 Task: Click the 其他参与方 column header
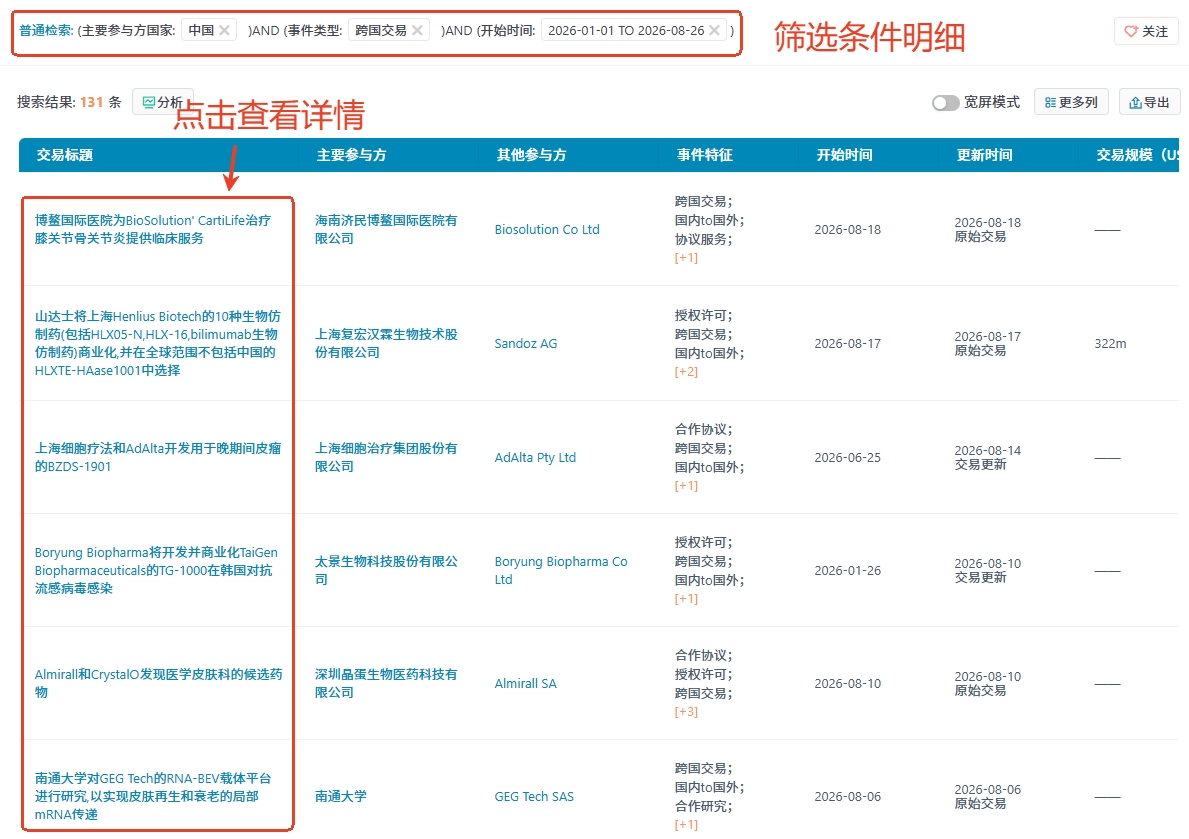pyautogui.click(x=531, y=155)
